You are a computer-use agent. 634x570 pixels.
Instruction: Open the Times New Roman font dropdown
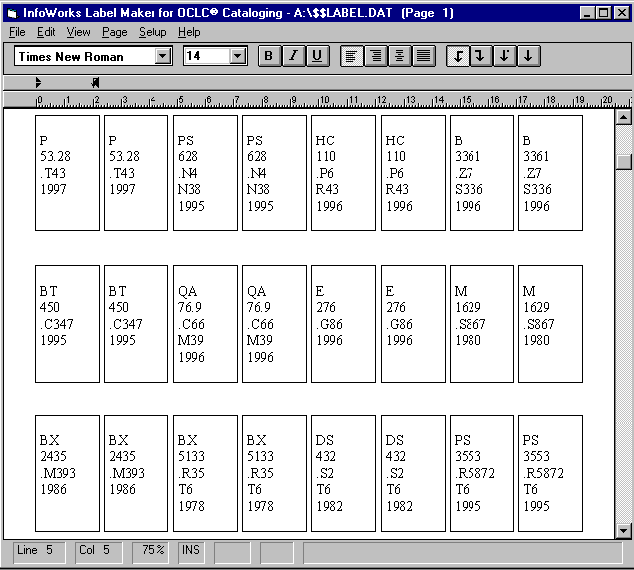[x=163, y=57]
